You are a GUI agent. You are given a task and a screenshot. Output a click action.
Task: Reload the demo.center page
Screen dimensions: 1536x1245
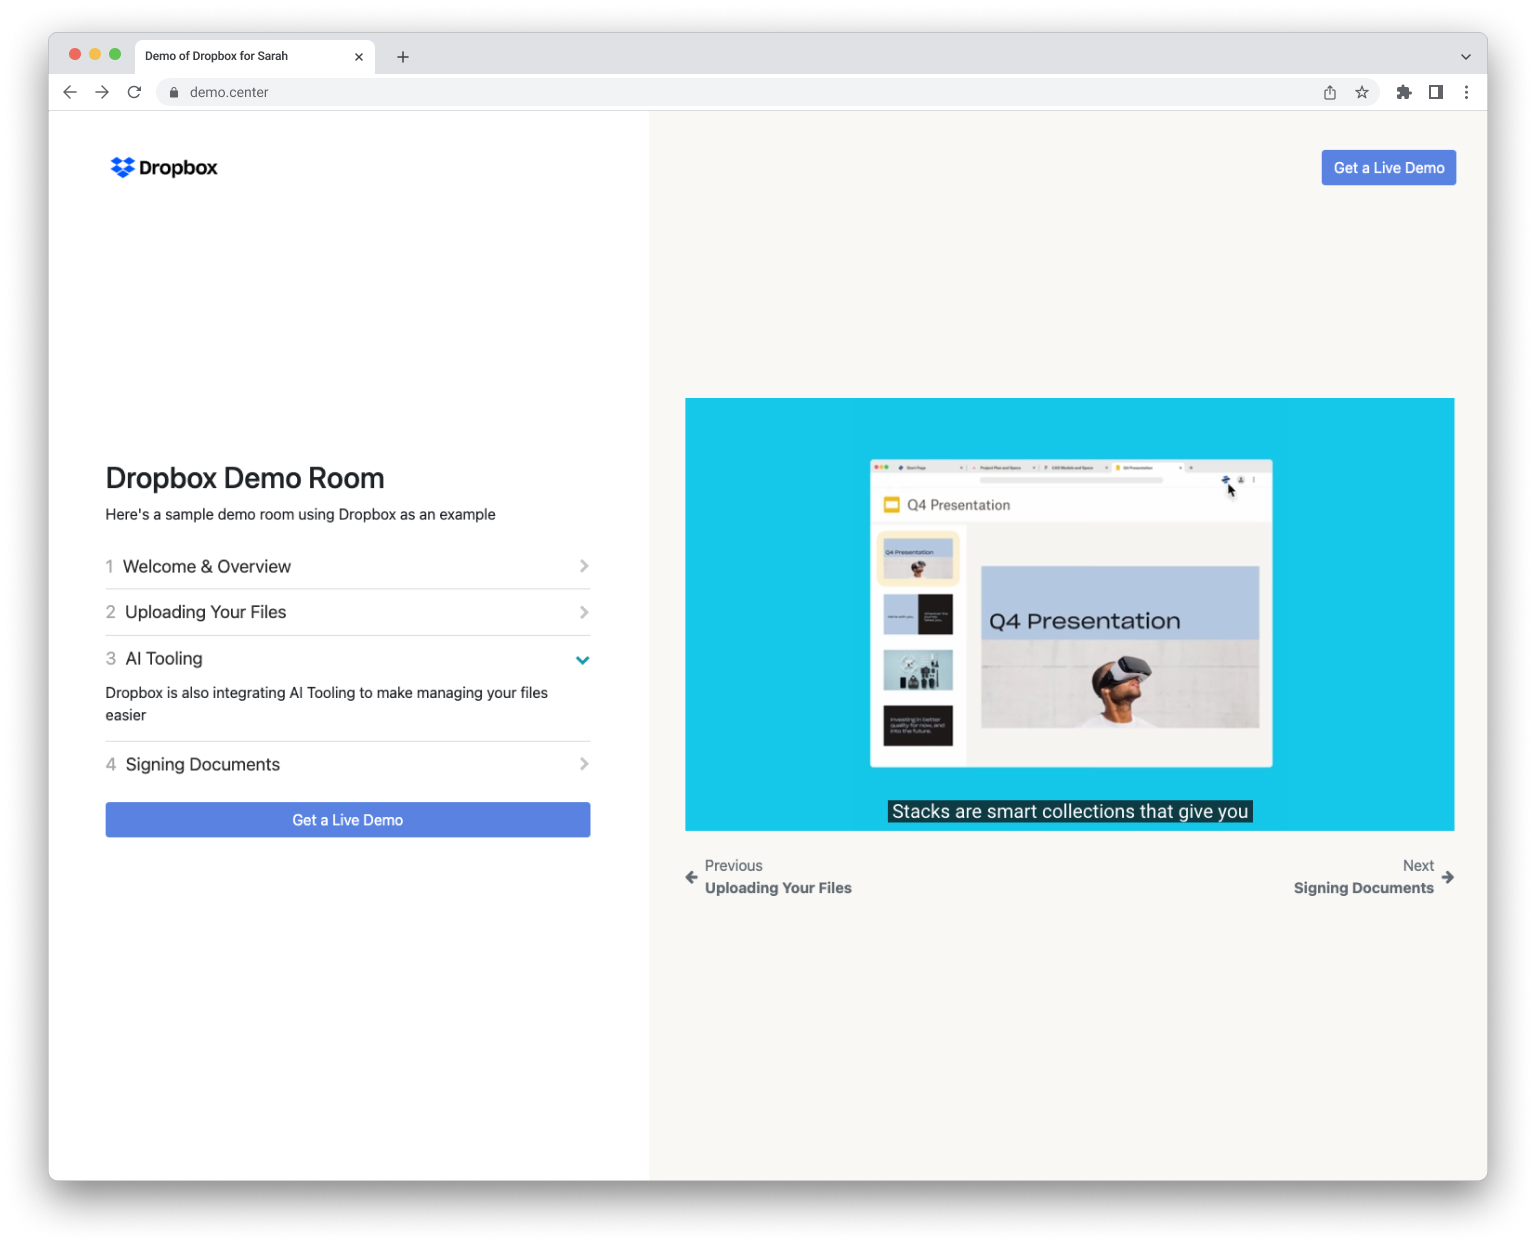tap(134, 92)
